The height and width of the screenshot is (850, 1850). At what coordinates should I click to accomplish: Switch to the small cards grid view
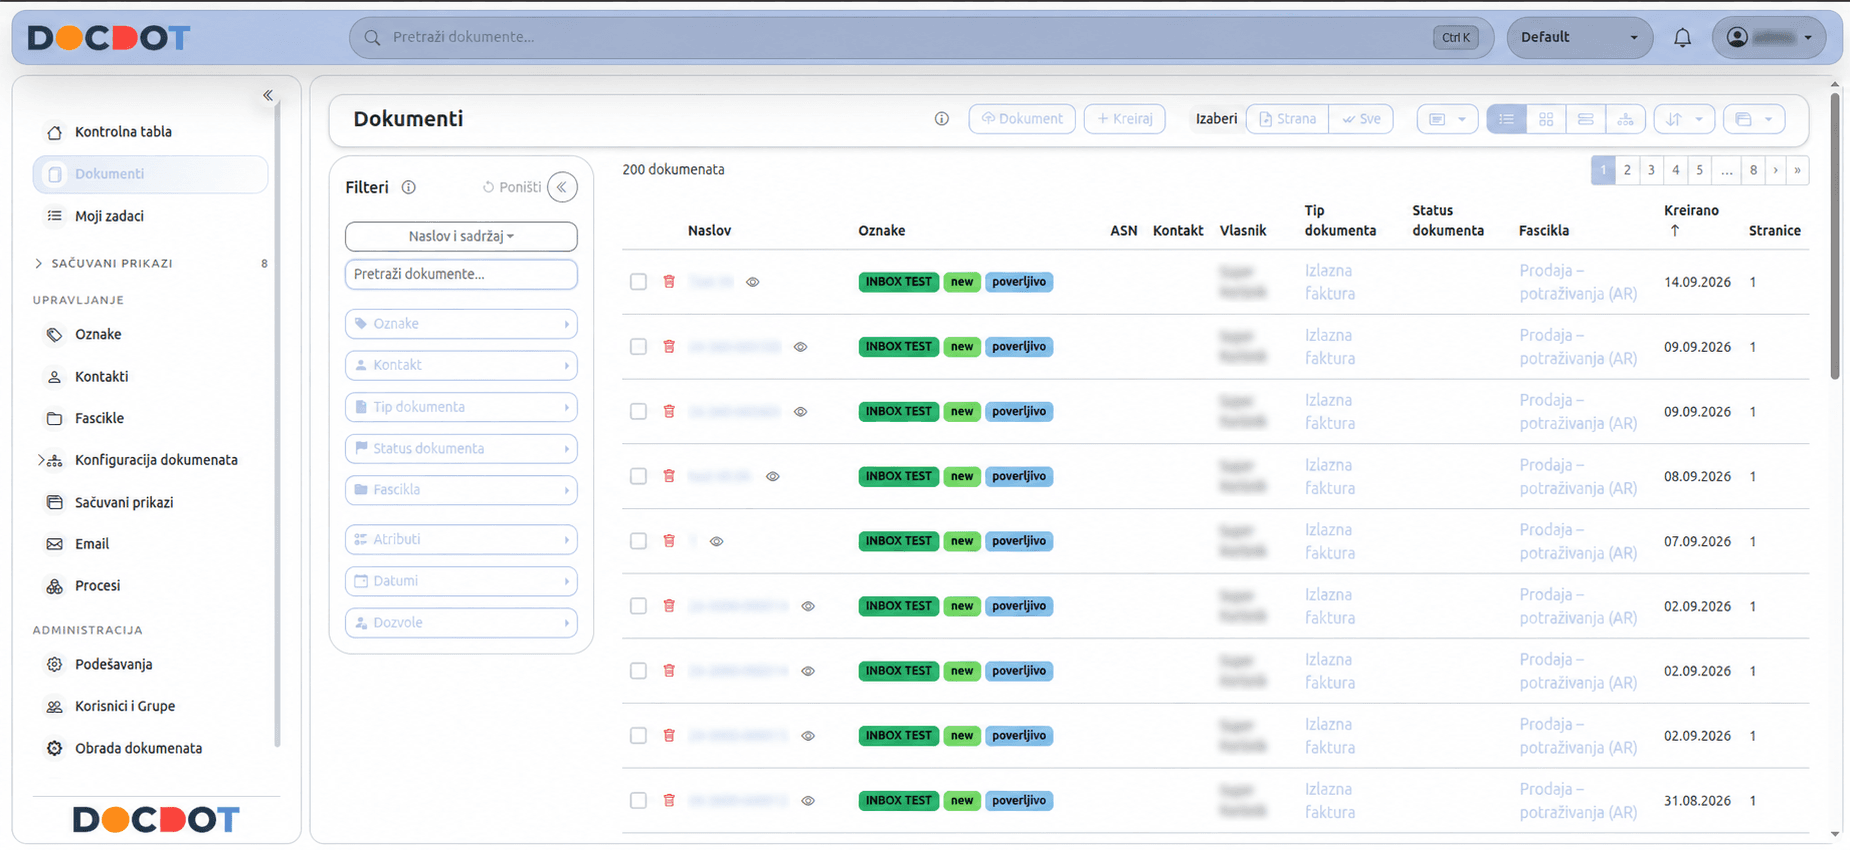coord(1546,120)
